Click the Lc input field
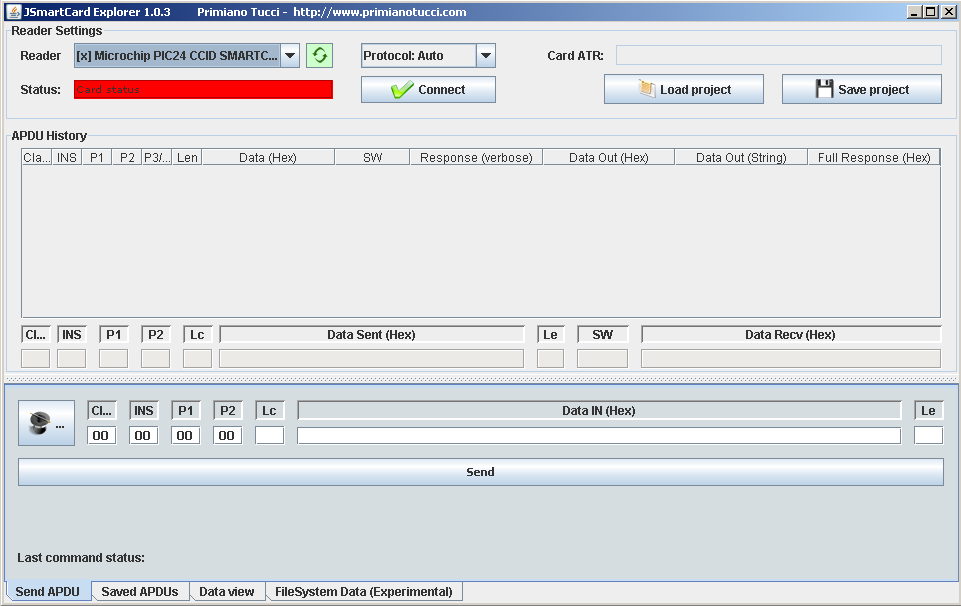961x606 pixels. click(x=269, y=436)
